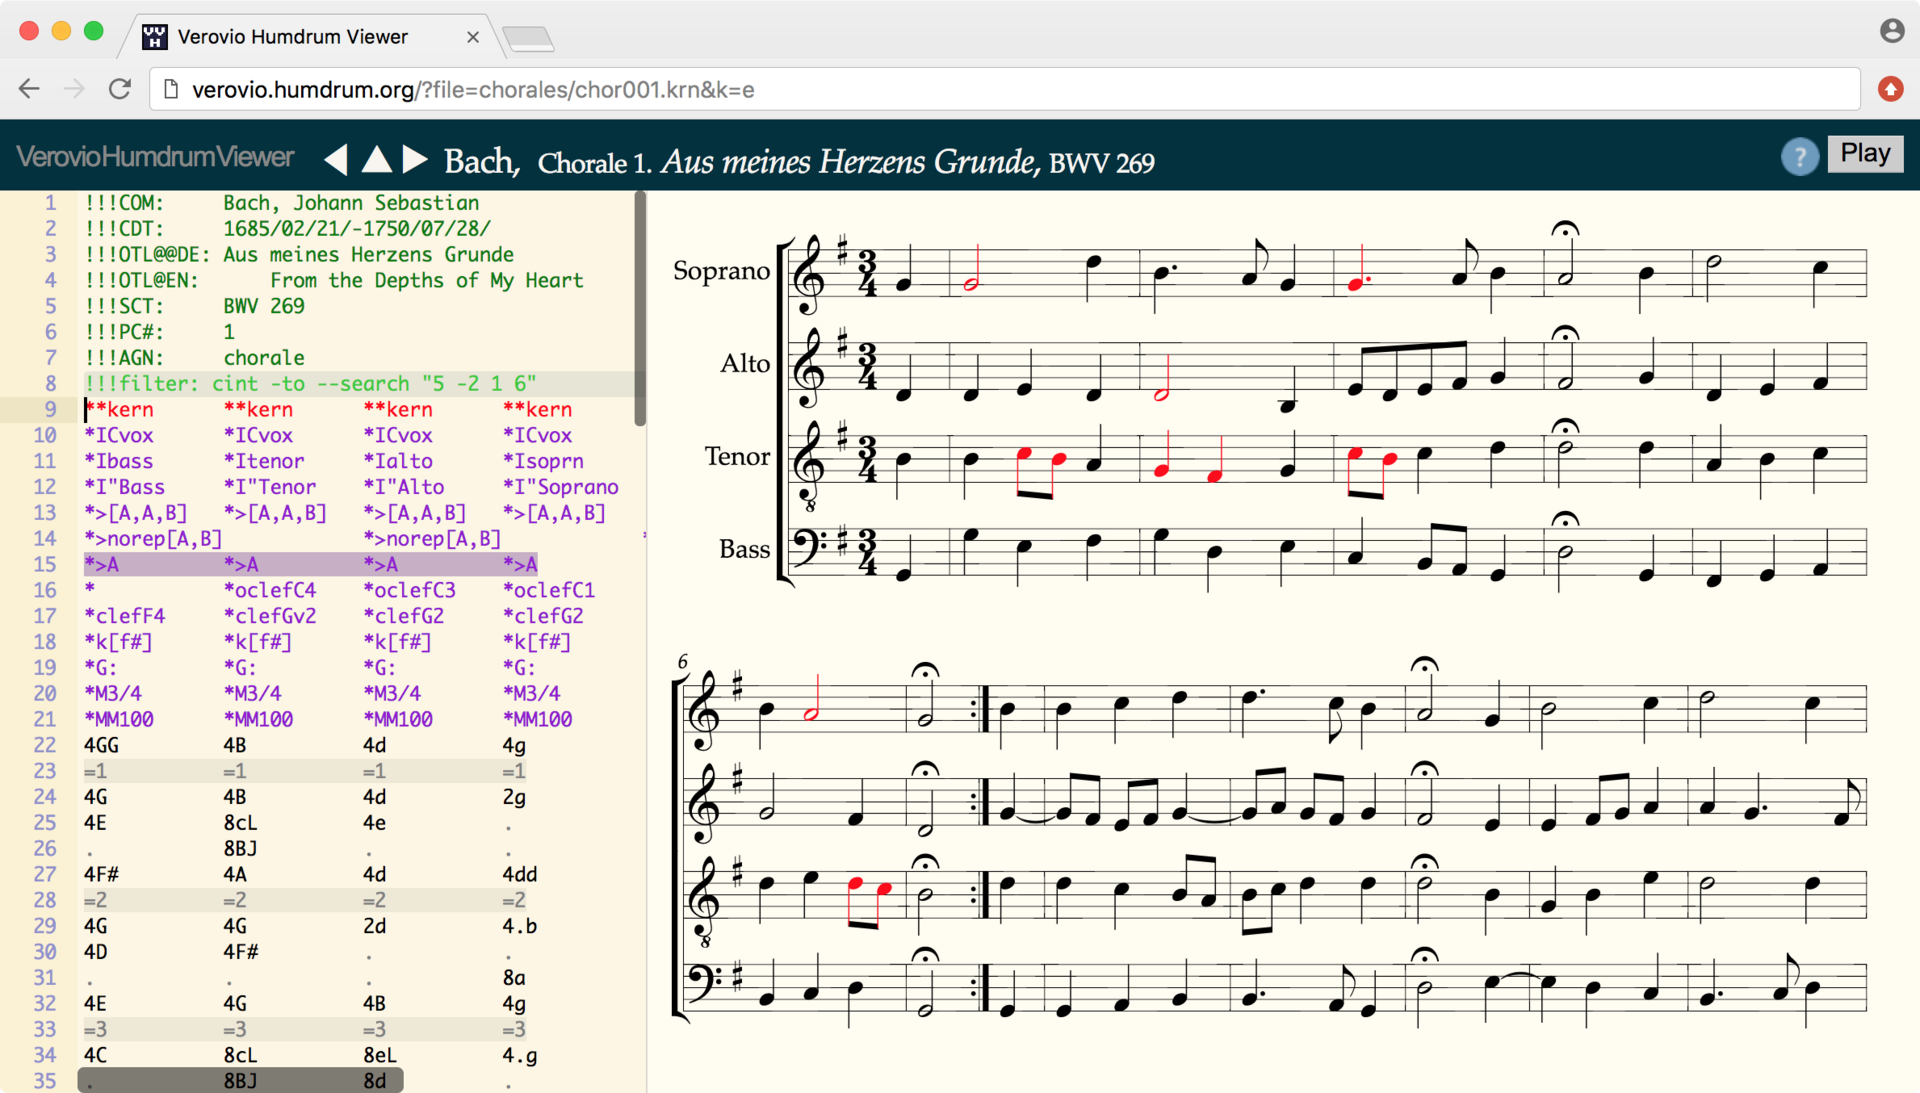Image resolution: width=1920 pixels, height=1093 pixels.
Task: Click the next work right arrow
Action: point(415,159)
